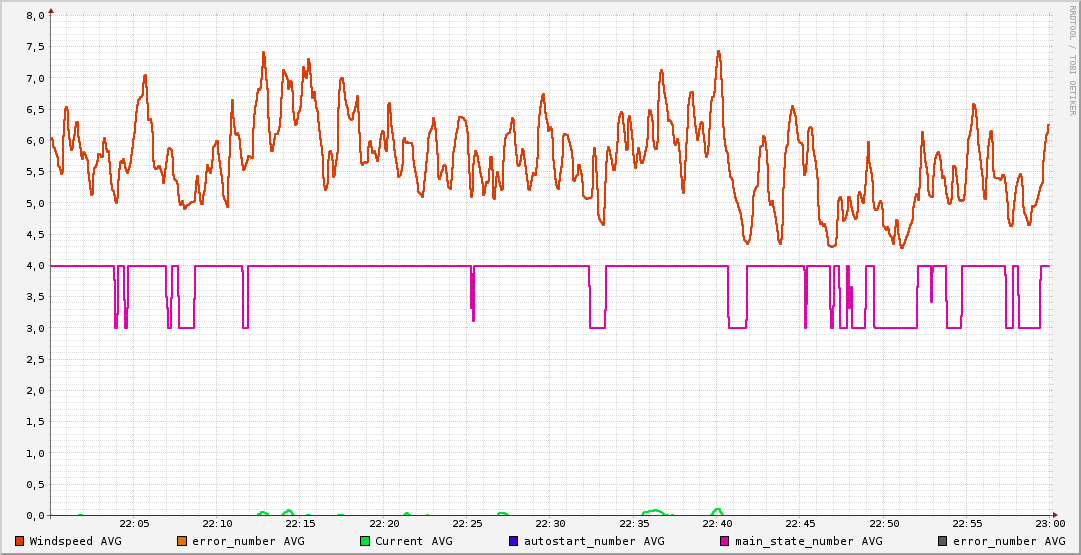Click the 0,0 value on the Y axis
Image resolution: width=1081 pixels, height=555 pixels.
tap(35, 515)
